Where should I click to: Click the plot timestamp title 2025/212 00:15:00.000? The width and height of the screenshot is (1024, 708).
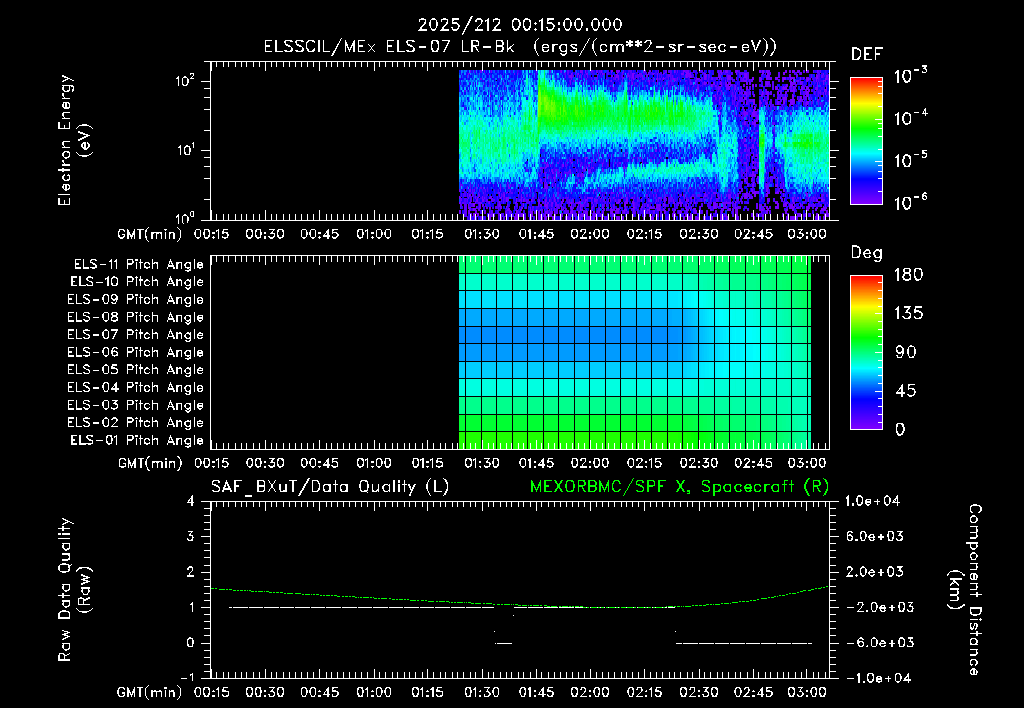[519, 25]
